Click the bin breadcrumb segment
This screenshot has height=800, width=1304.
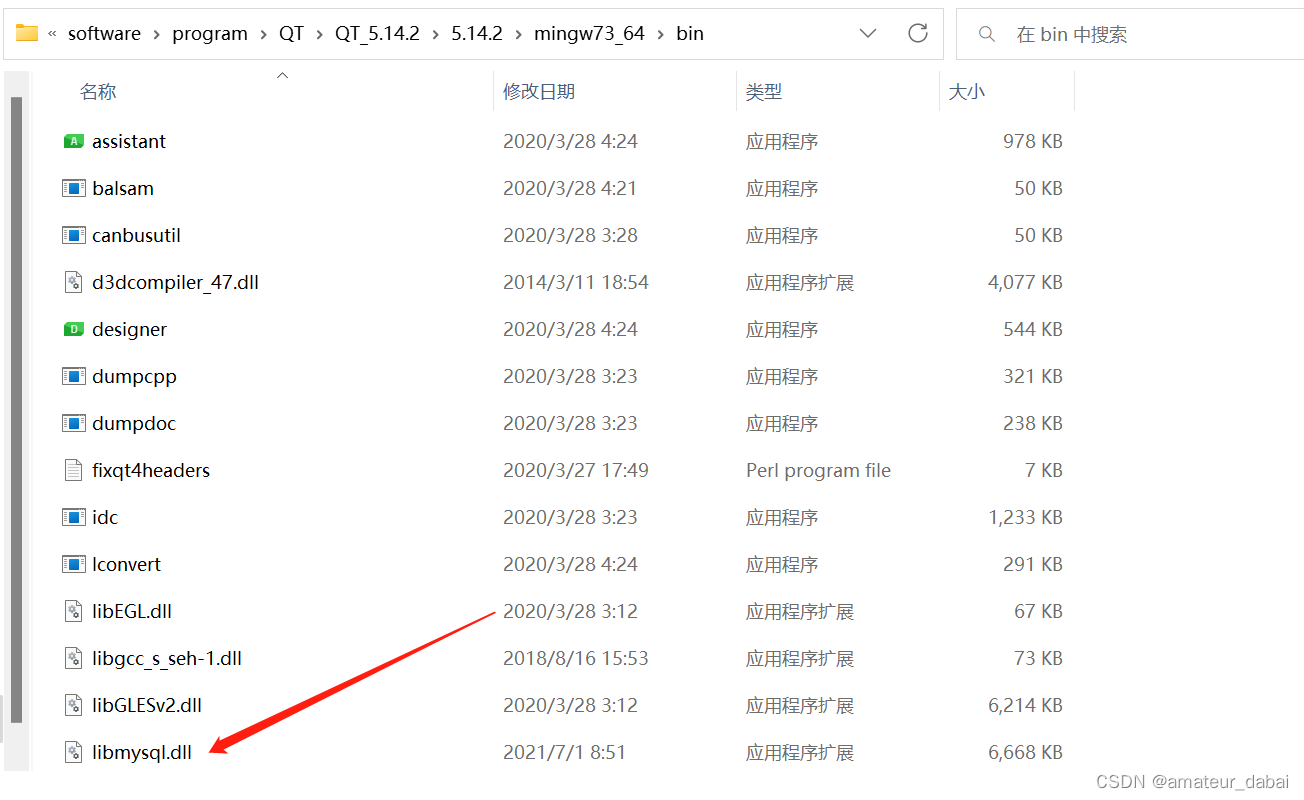click(x=690, y=33)
